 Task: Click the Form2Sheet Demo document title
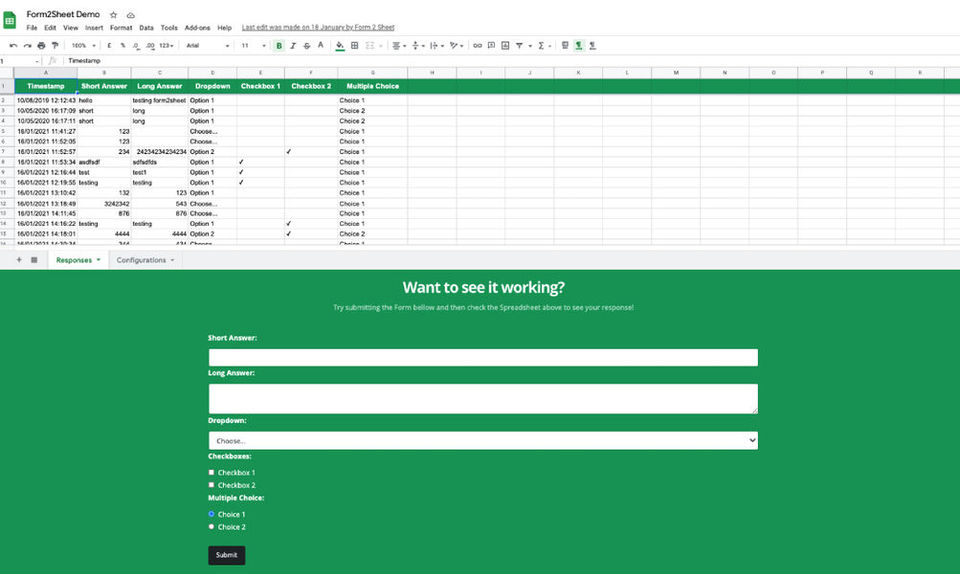pyautogui.click(x=63, y=14)
